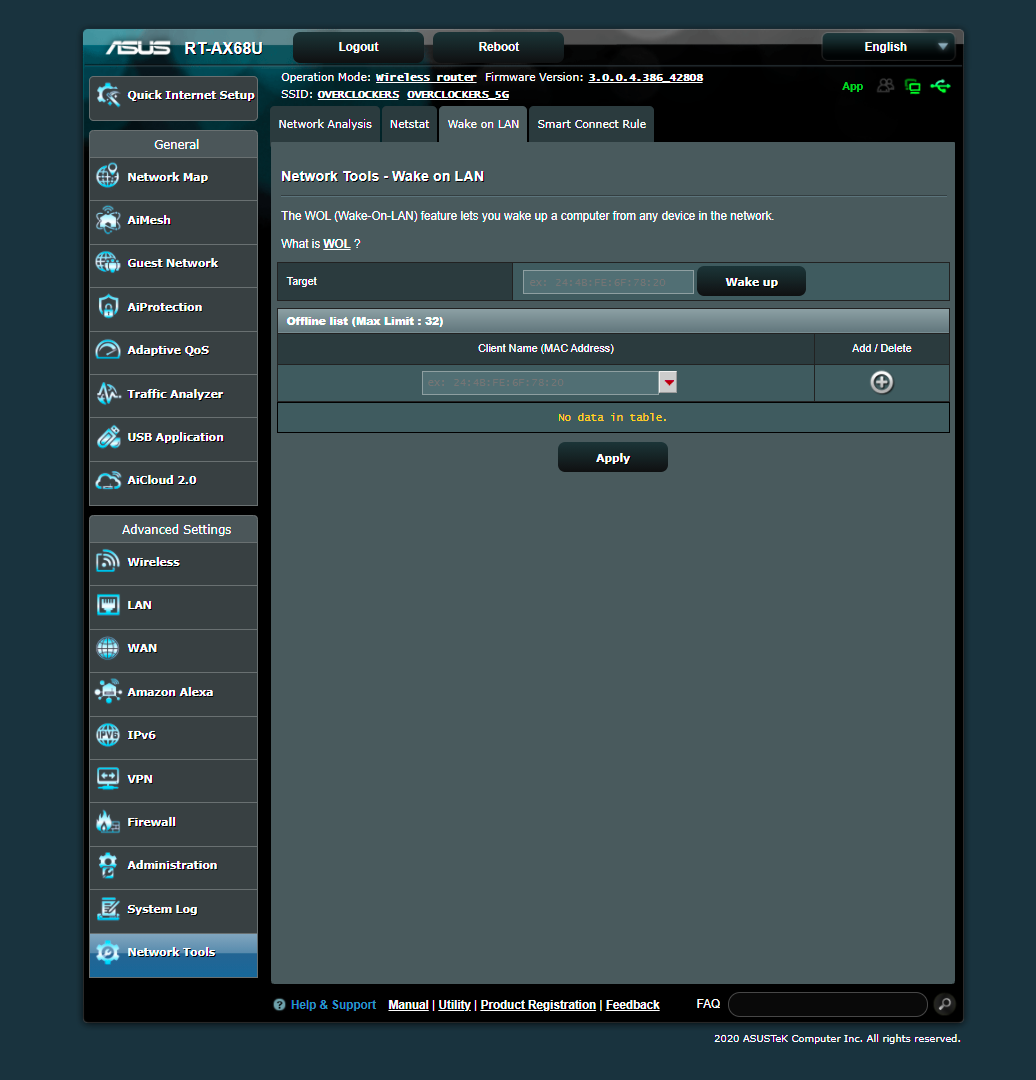1036x1080 pixels.
Task: Click the Help & Support text link
Action: 333,1005
